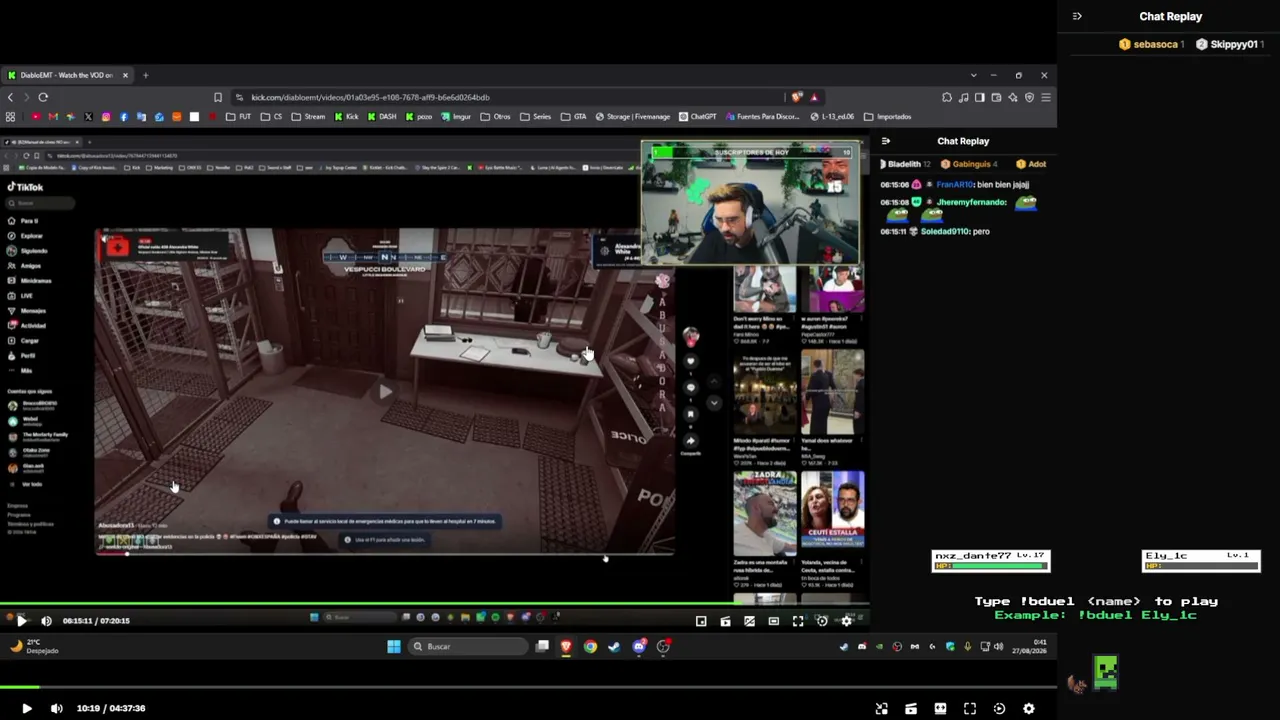Click username FranAR10 in chat replay
The height and width of the screenshot is (720, 1280).
tap(955, 185)
